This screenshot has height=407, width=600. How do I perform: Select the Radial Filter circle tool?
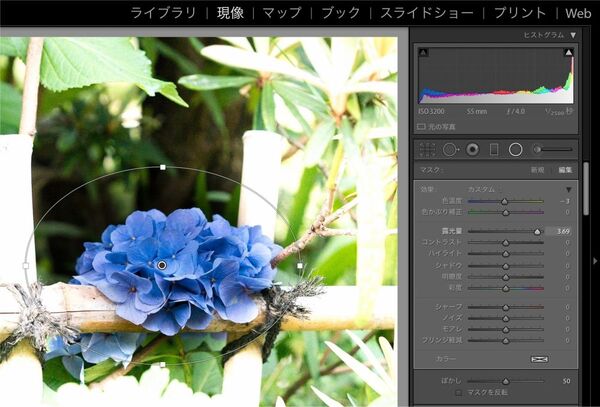pyautogui.click(x=515, y=150)
